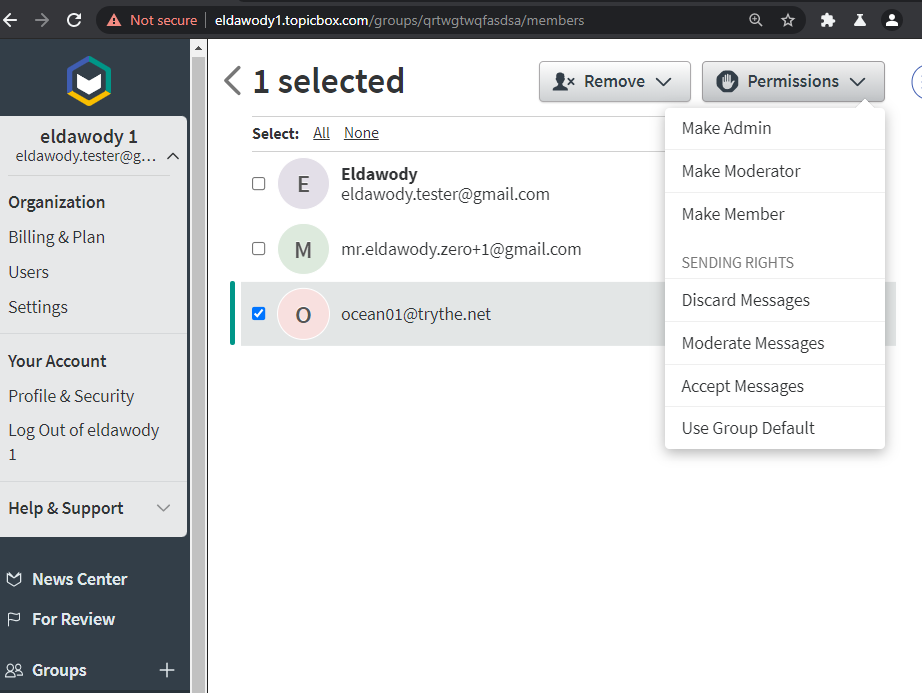
Task: Click the mr.eldawody.zero+1@gmail.com email text
Action: pyautogui.click(x=461, y=249)
